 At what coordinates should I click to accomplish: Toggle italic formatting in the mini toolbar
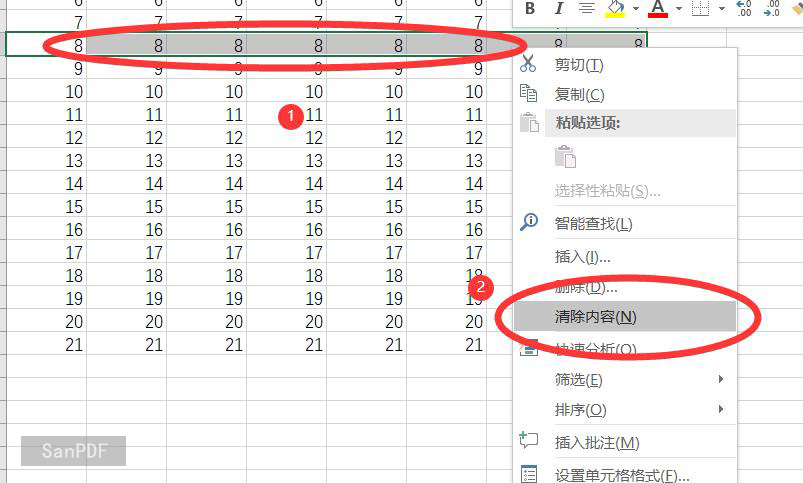pyautogui.click(x=559, y=8)
